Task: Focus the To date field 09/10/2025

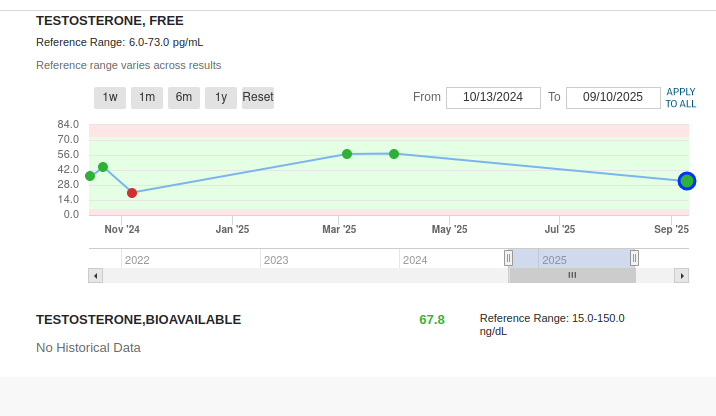Action: click(612, 97)
